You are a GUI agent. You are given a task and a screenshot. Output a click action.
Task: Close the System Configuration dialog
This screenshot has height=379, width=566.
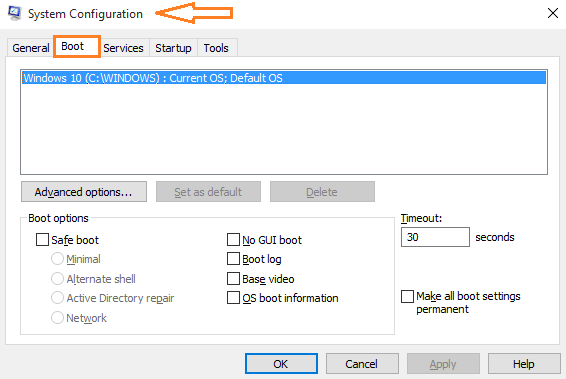[x=553, y=13]
